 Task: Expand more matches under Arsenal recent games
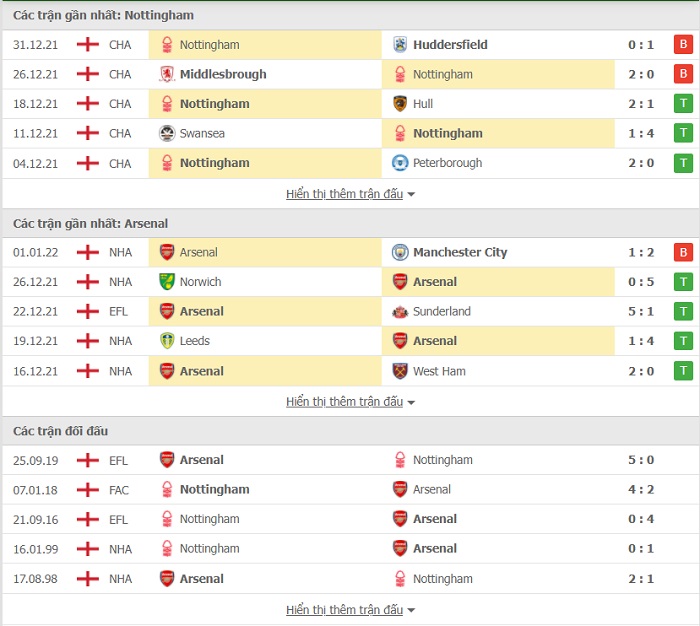click(x=350, y=401)
